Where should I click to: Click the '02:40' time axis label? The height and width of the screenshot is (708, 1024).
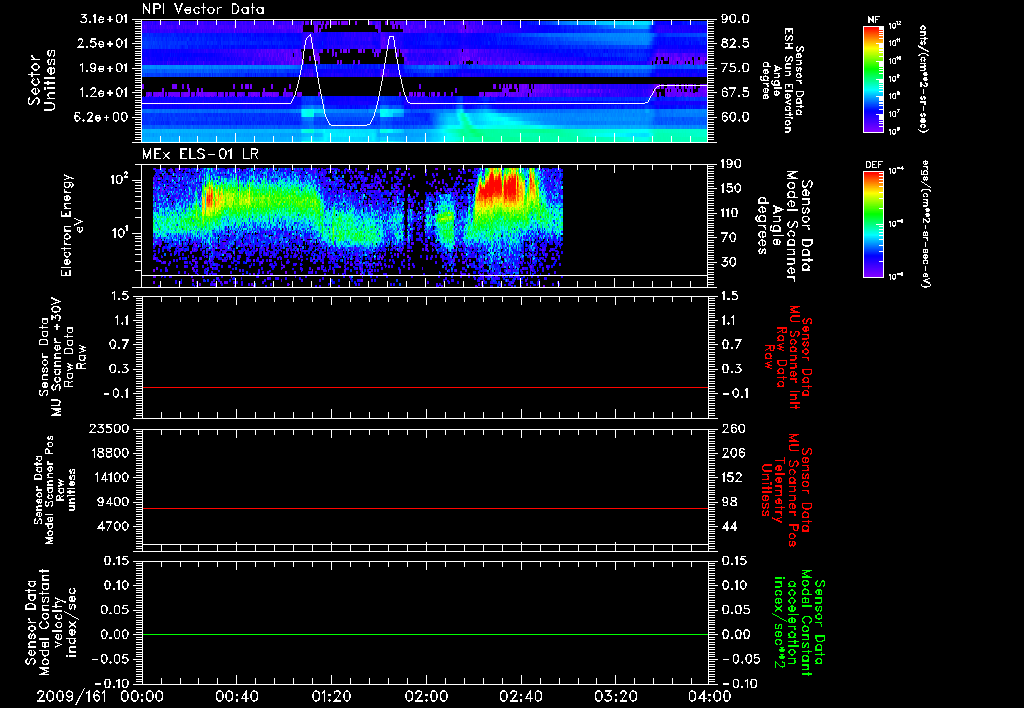click(520, 697)
